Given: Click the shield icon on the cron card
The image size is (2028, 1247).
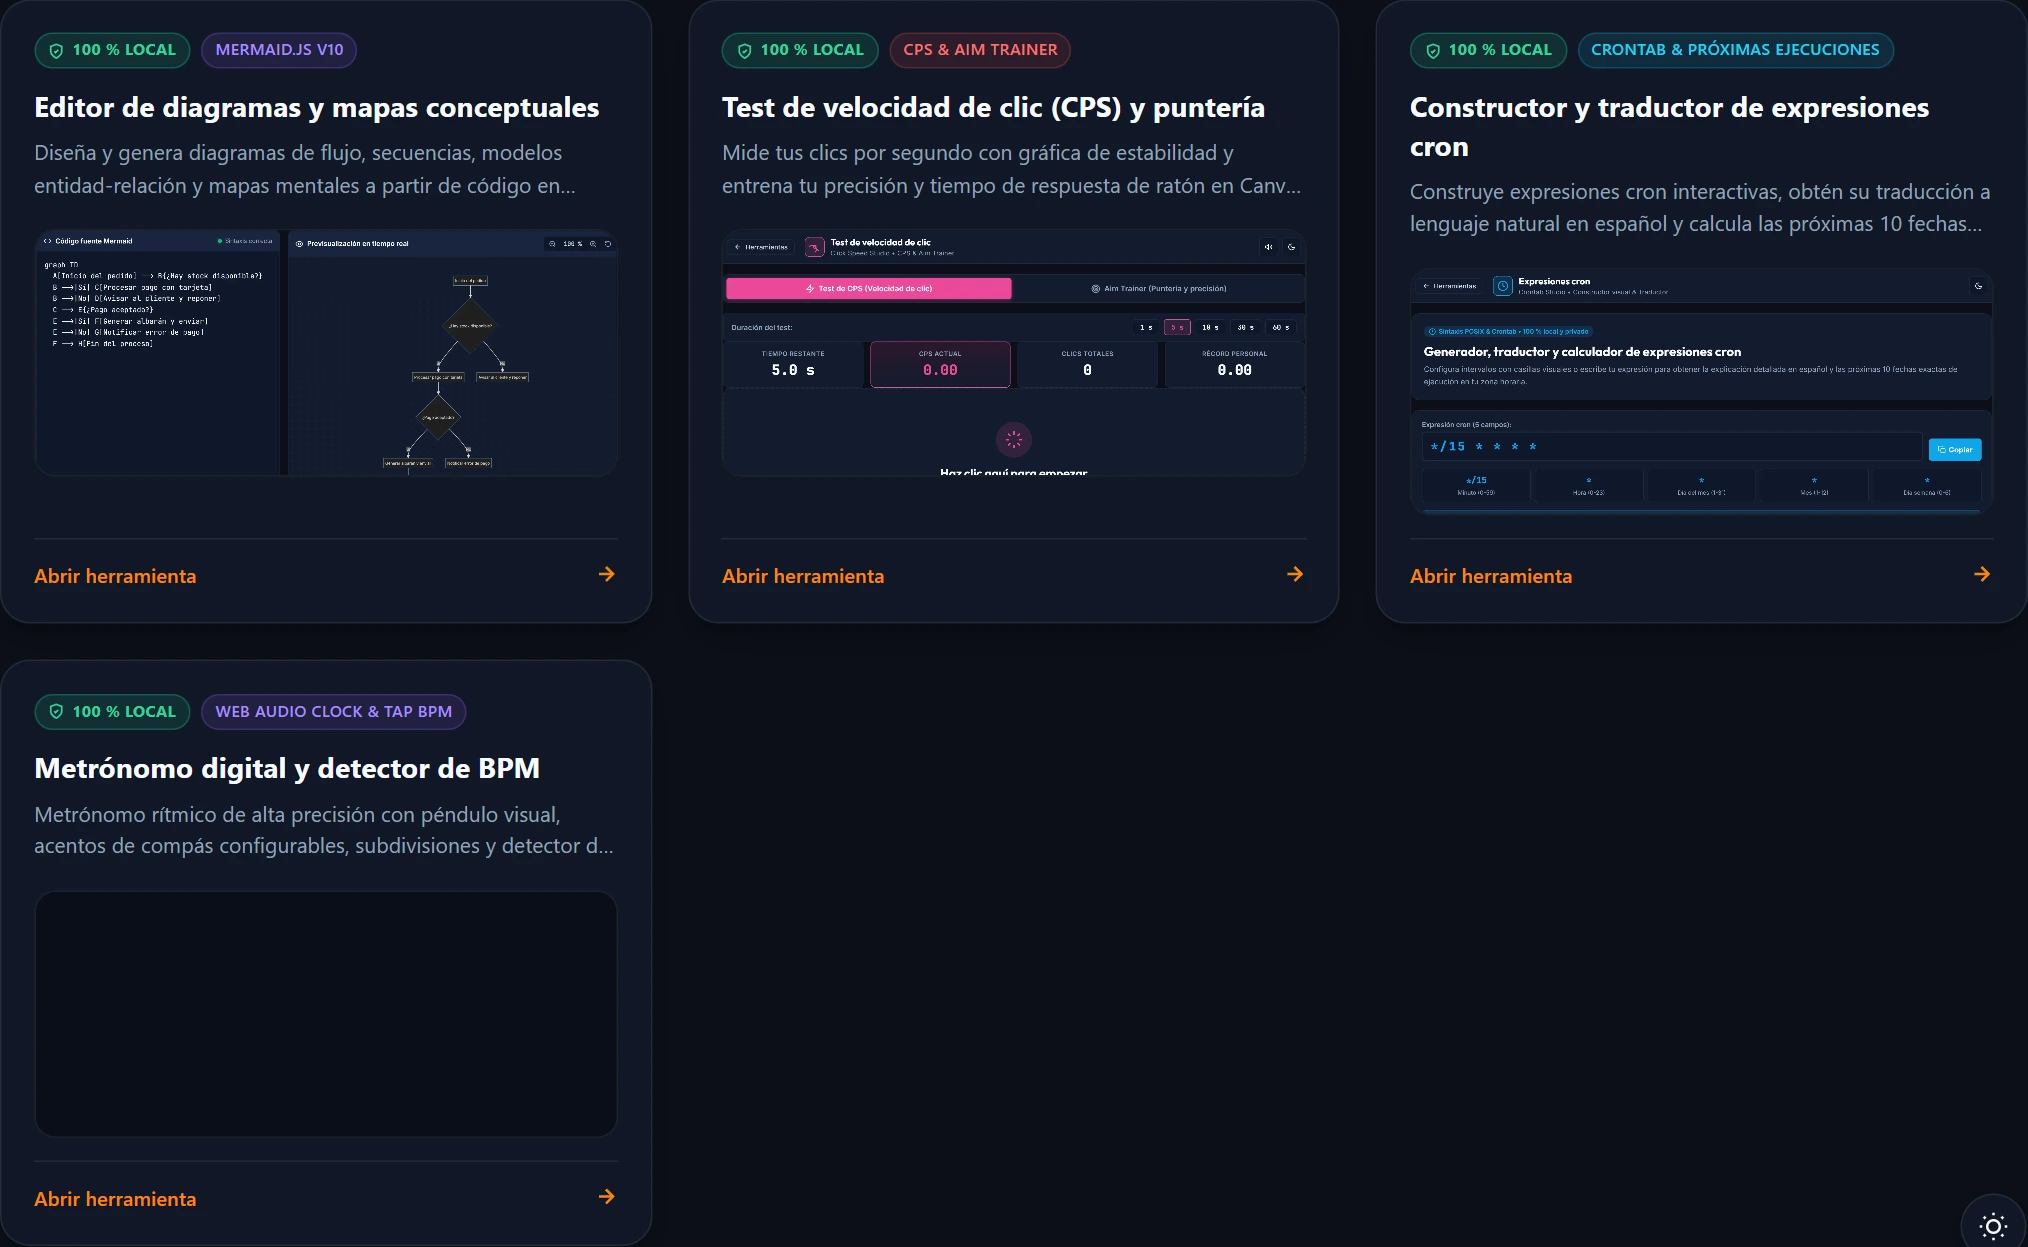Looking at the screenshot, I should 1433,50.
